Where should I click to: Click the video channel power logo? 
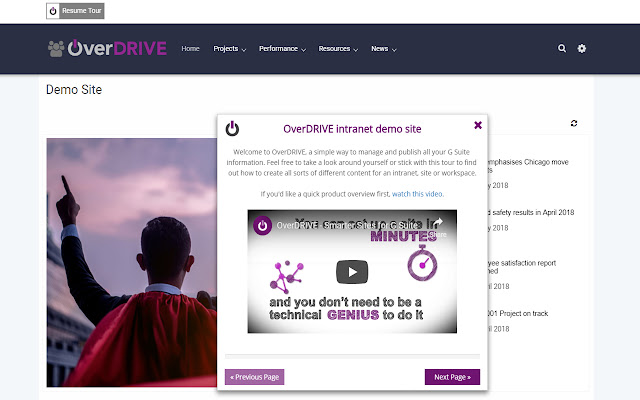(262, 225)
